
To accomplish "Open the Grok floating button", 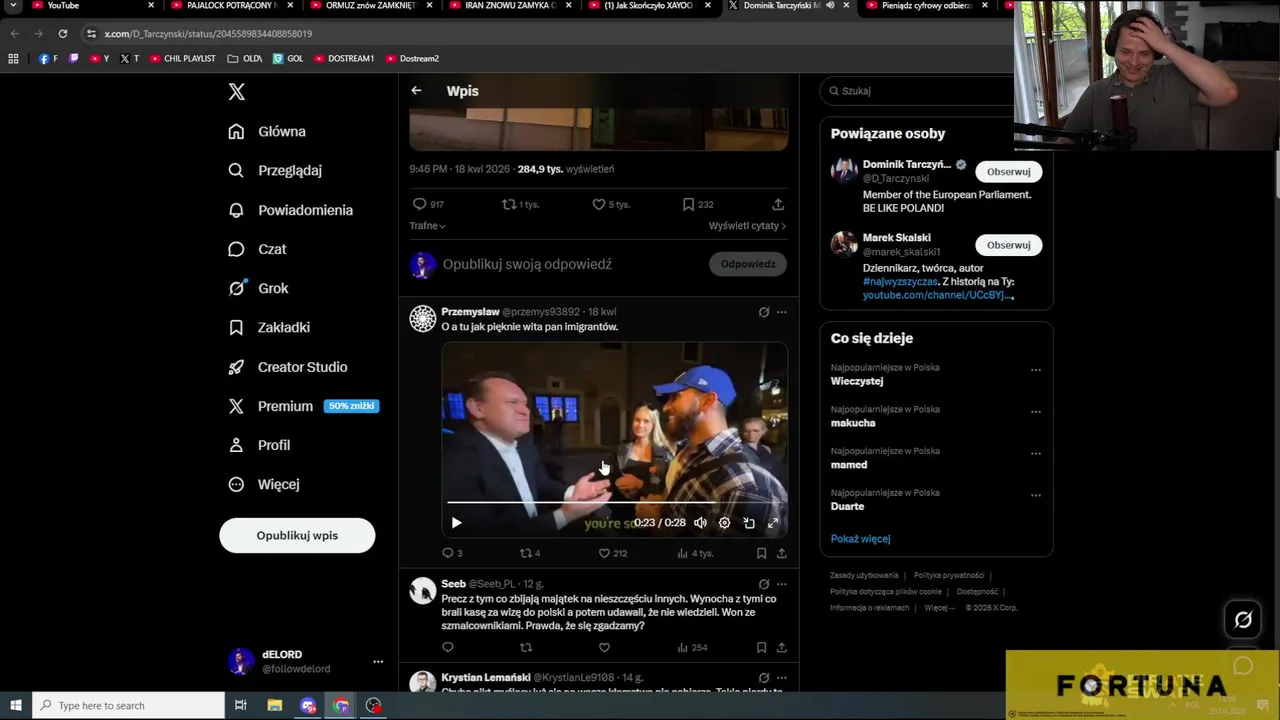I will click(1243, 620).
